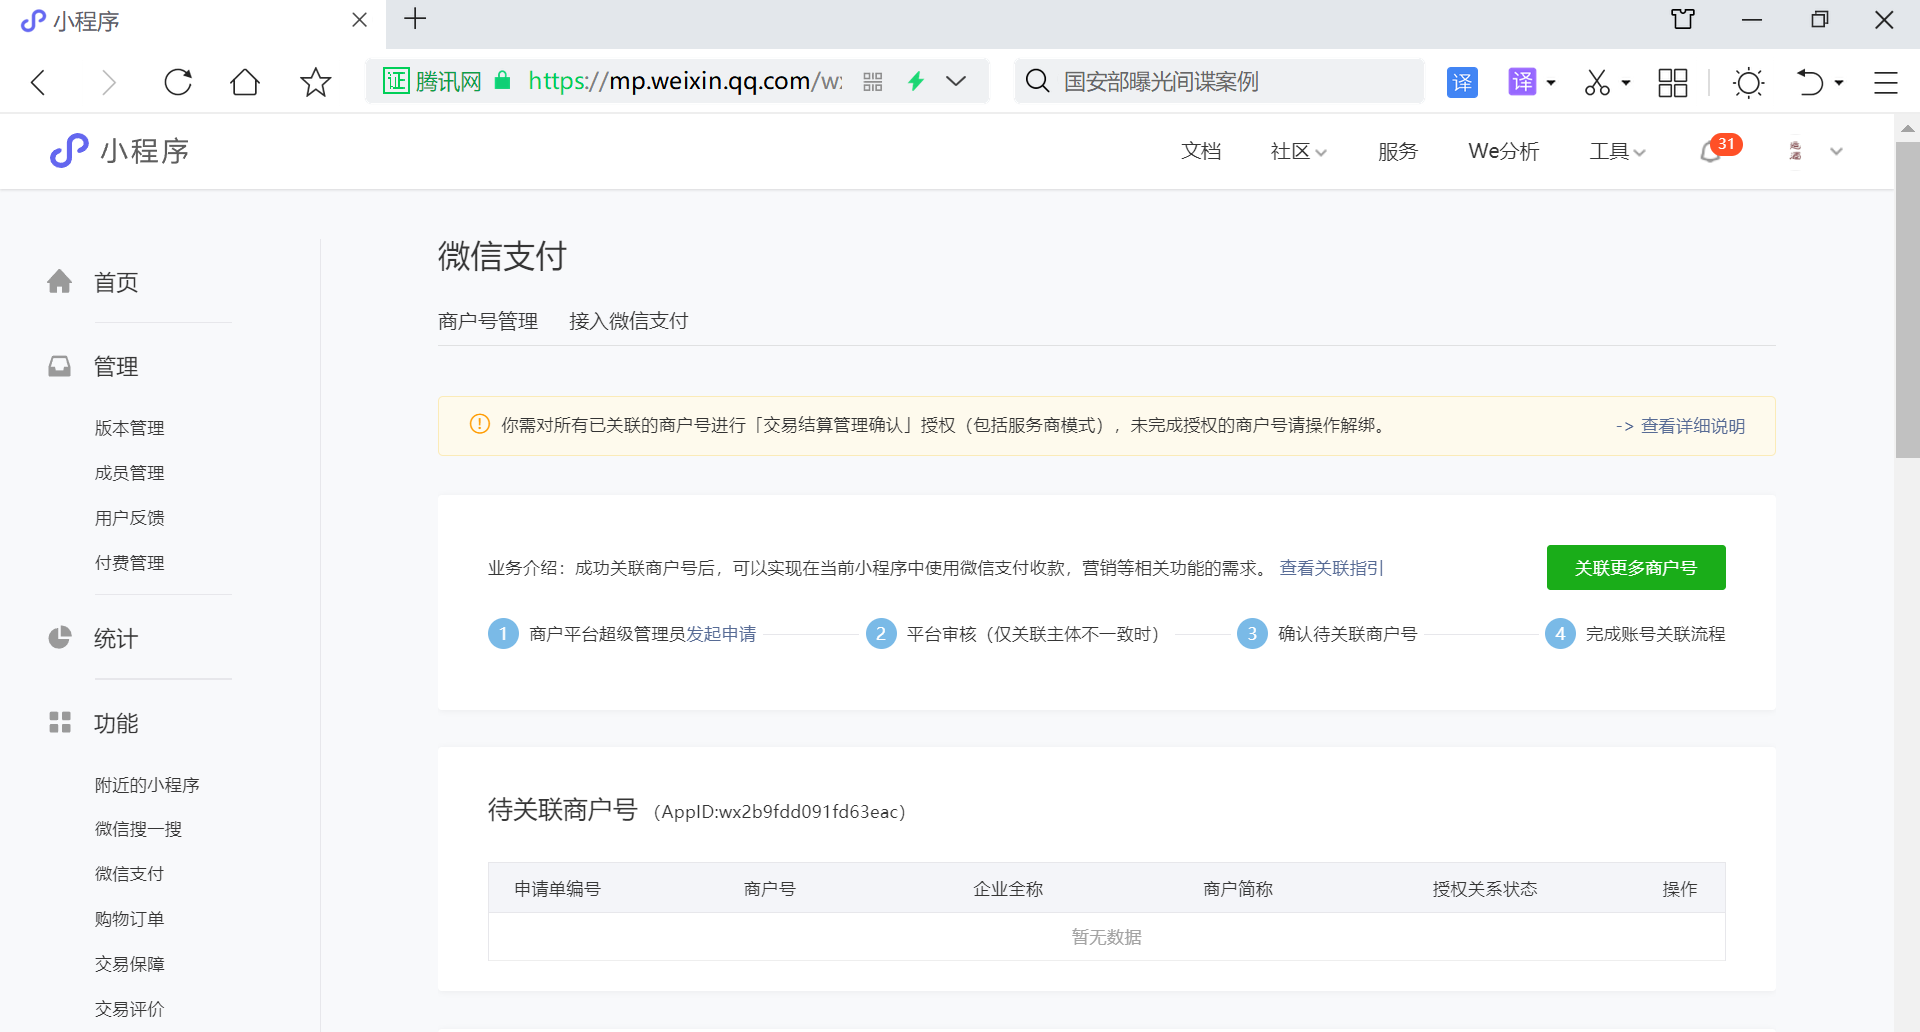Open 微信搜一搜 in the sidebar
This screenshot has height=1032, width=1920.
point(139,829)
